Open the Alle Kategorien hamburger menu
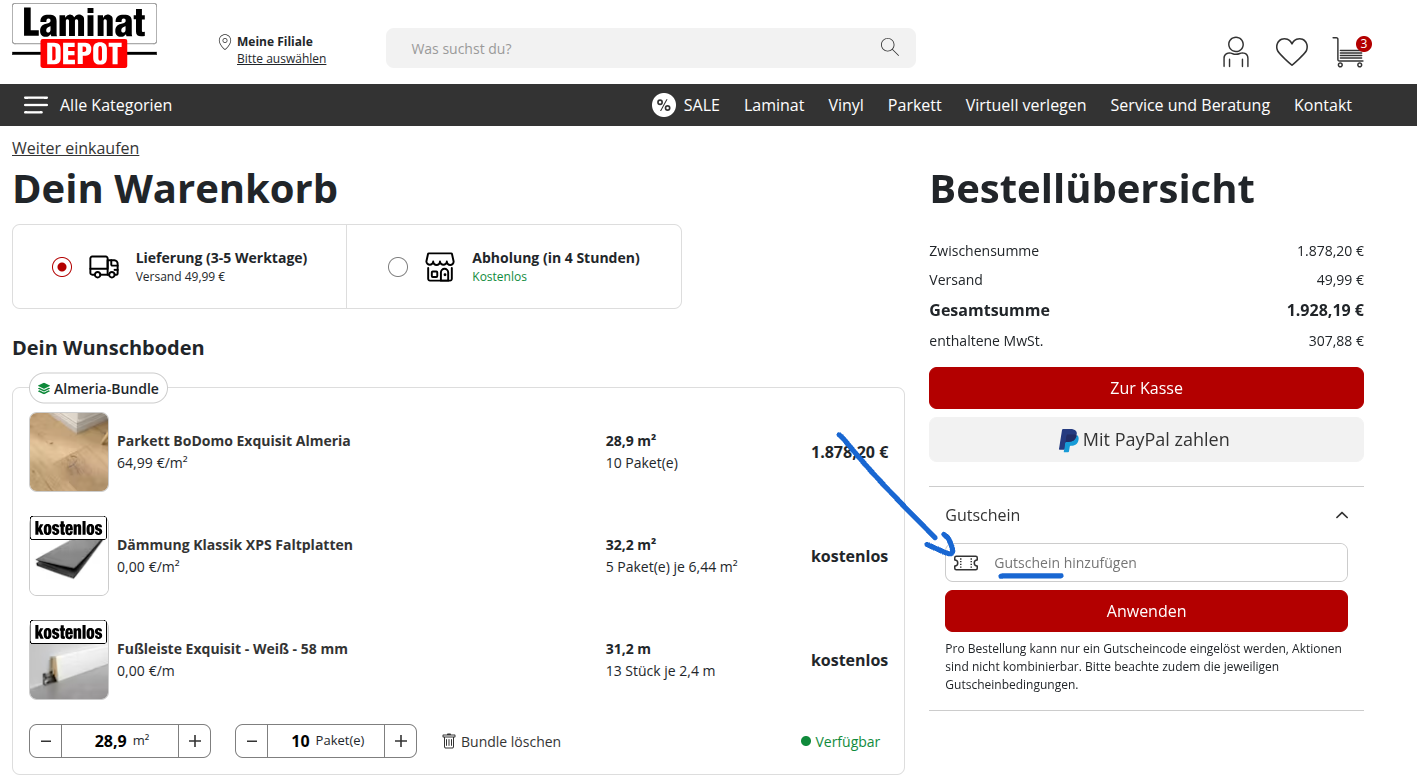 point(36,105)
